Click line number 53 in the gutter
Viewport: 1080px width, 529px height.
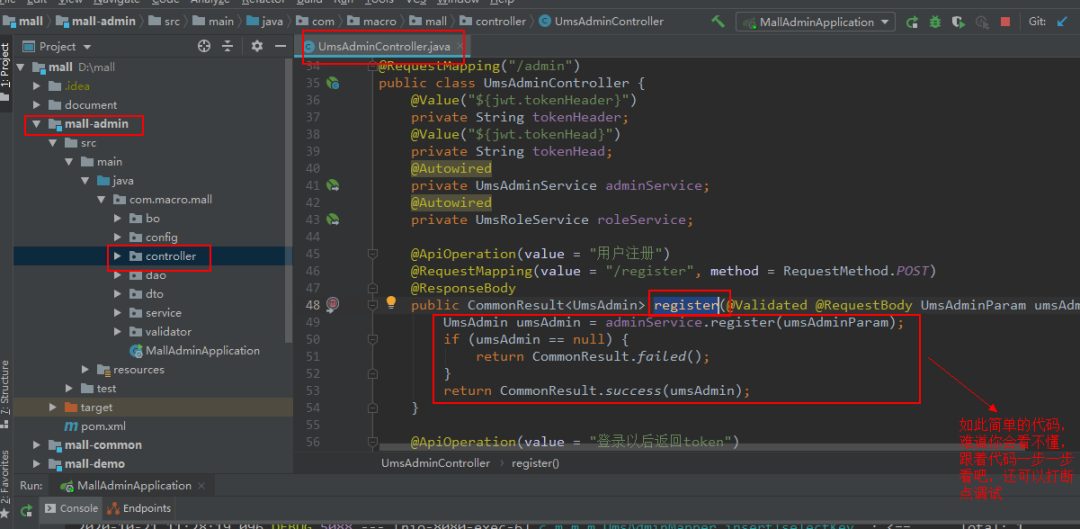click(312, 391)
